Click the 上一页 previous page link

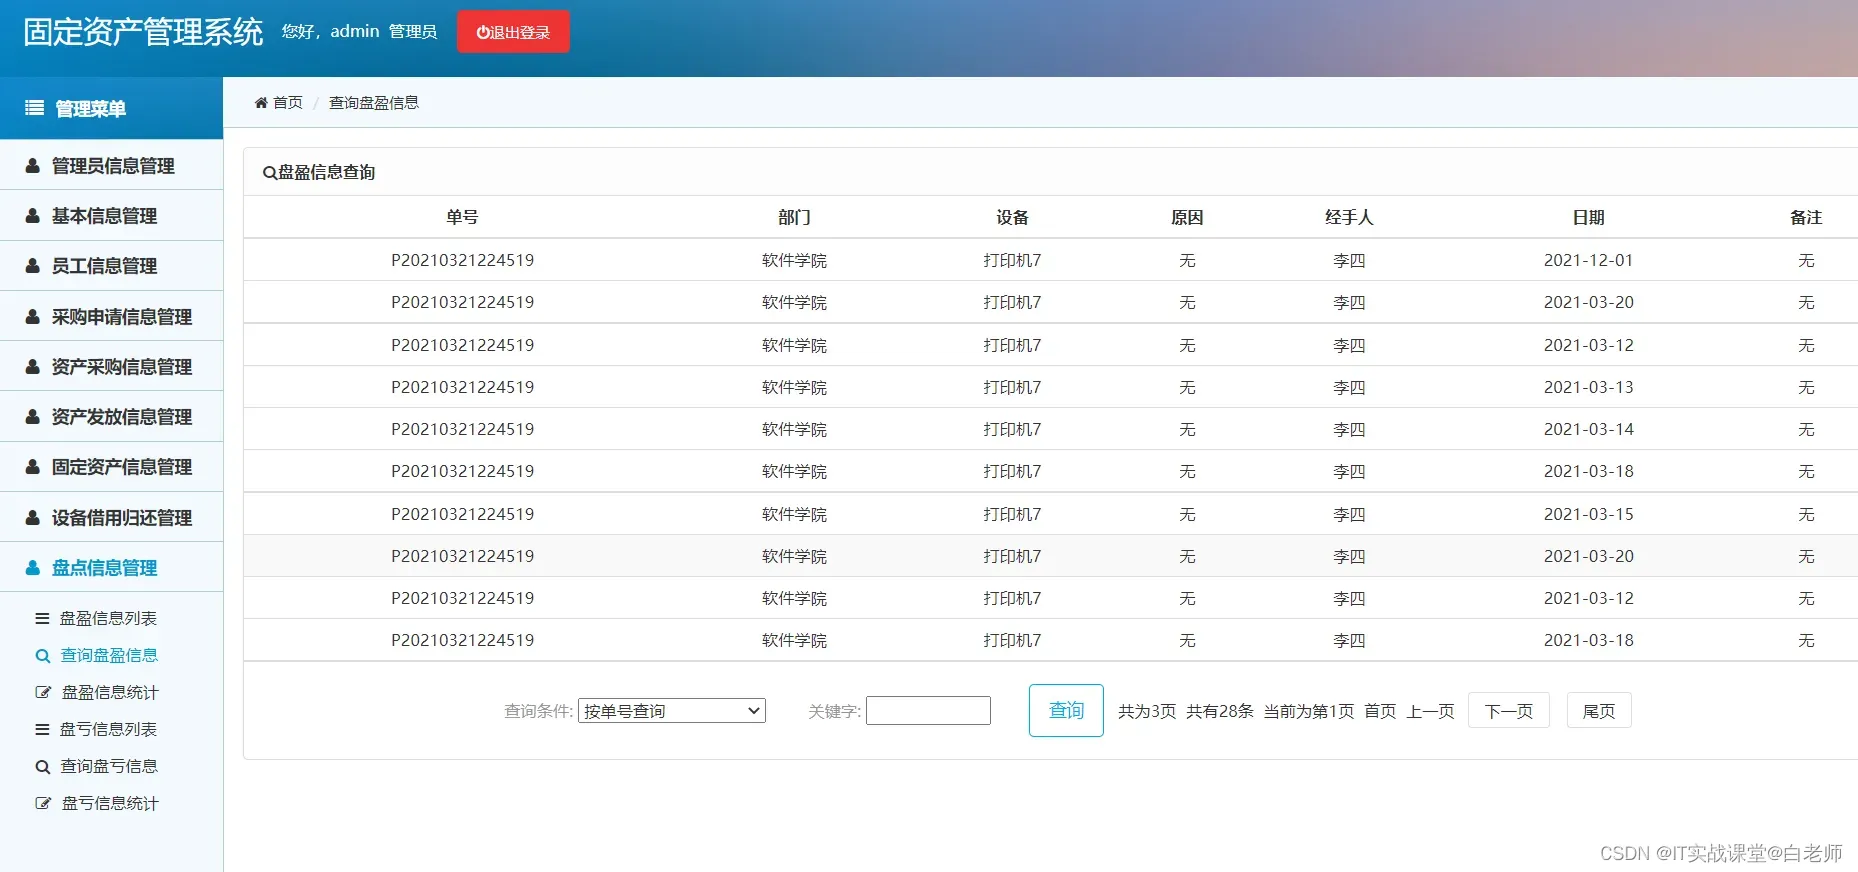click(x=1430, y=711)
